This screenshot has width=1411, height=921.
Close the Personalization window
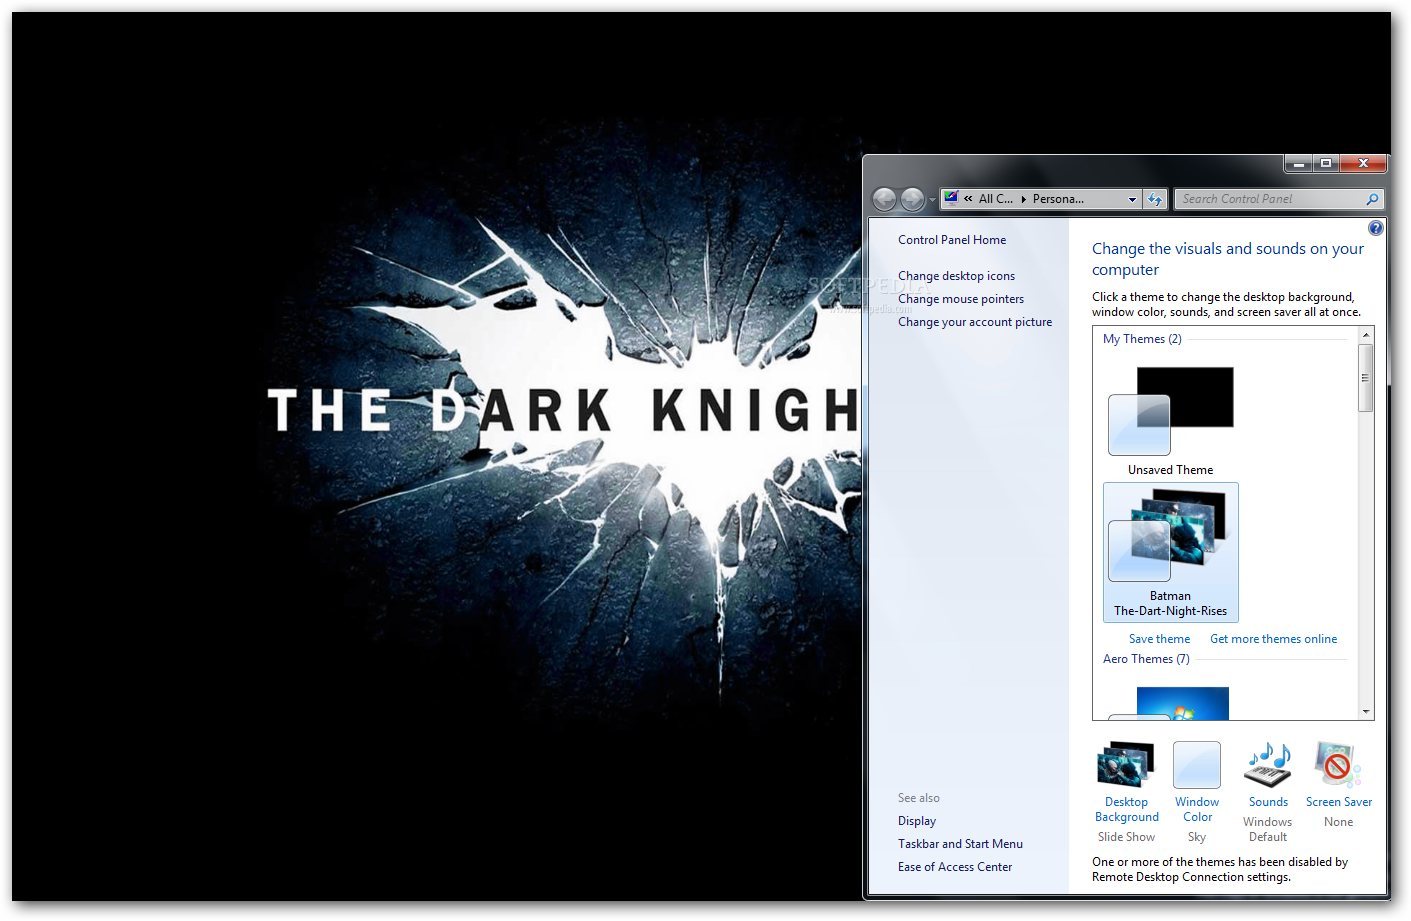coord(1362,163)
